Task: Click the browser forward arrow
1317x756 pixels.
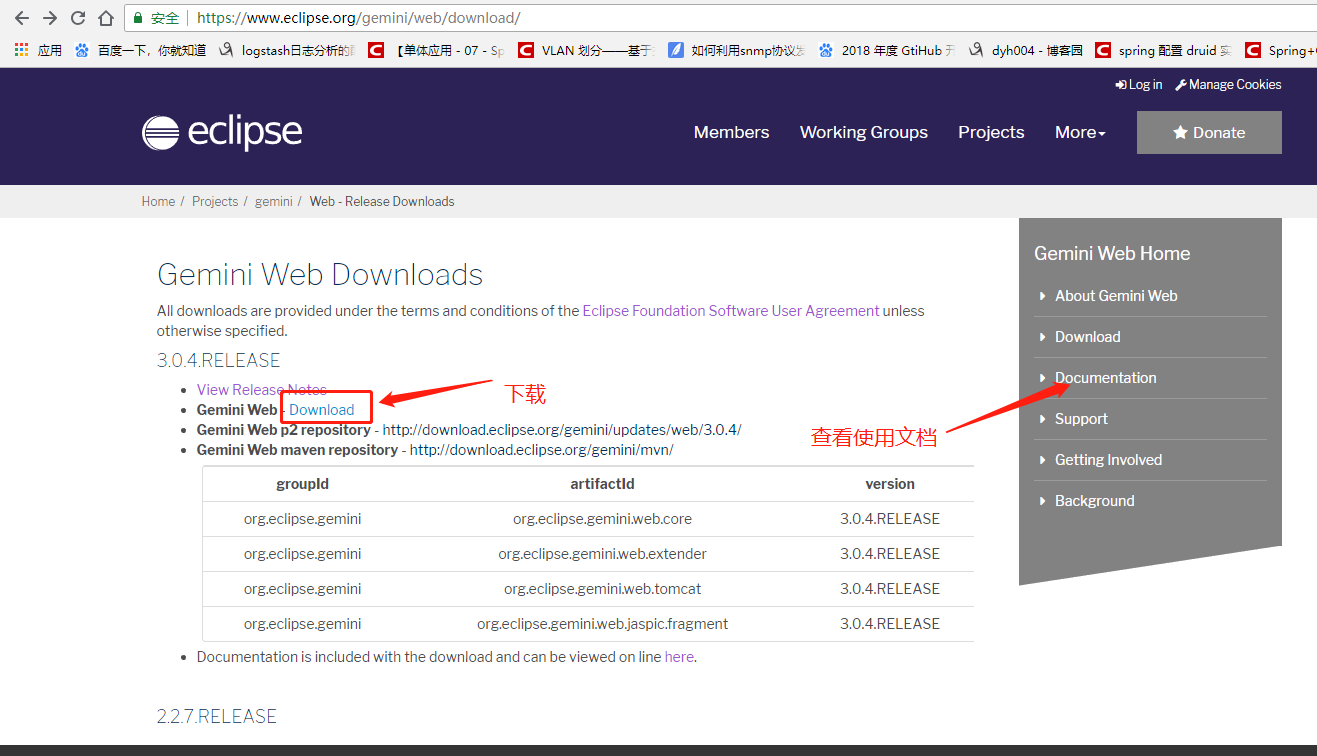Action: click(x=50, y=18)
